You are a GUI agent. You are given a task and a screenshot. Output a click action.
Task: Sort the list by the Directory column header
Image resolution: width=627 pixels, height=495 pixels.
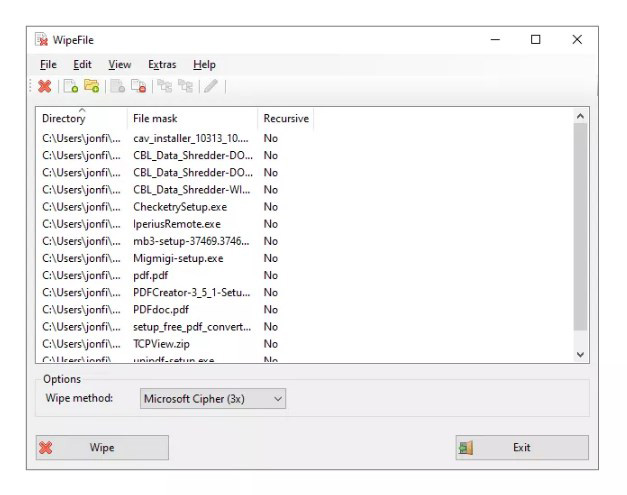(x=82, y=118)
